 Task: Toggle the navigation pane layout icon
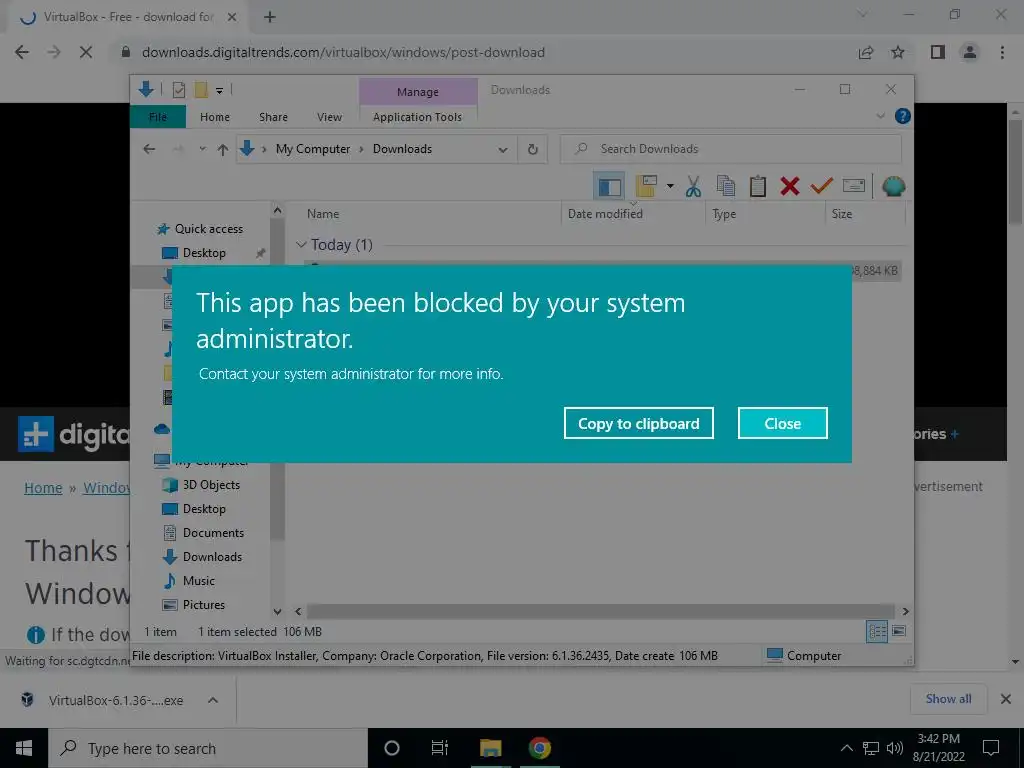pyautogui.click(x=609, y=187)
